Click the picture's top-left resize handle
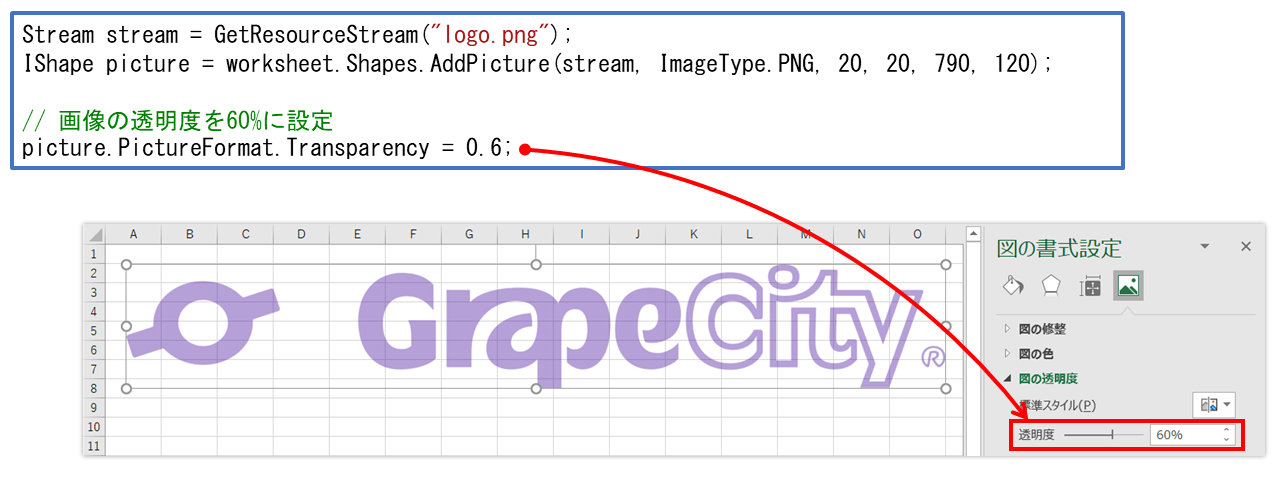The width and height of the screenshot is (1280, 480). (126, 264)
